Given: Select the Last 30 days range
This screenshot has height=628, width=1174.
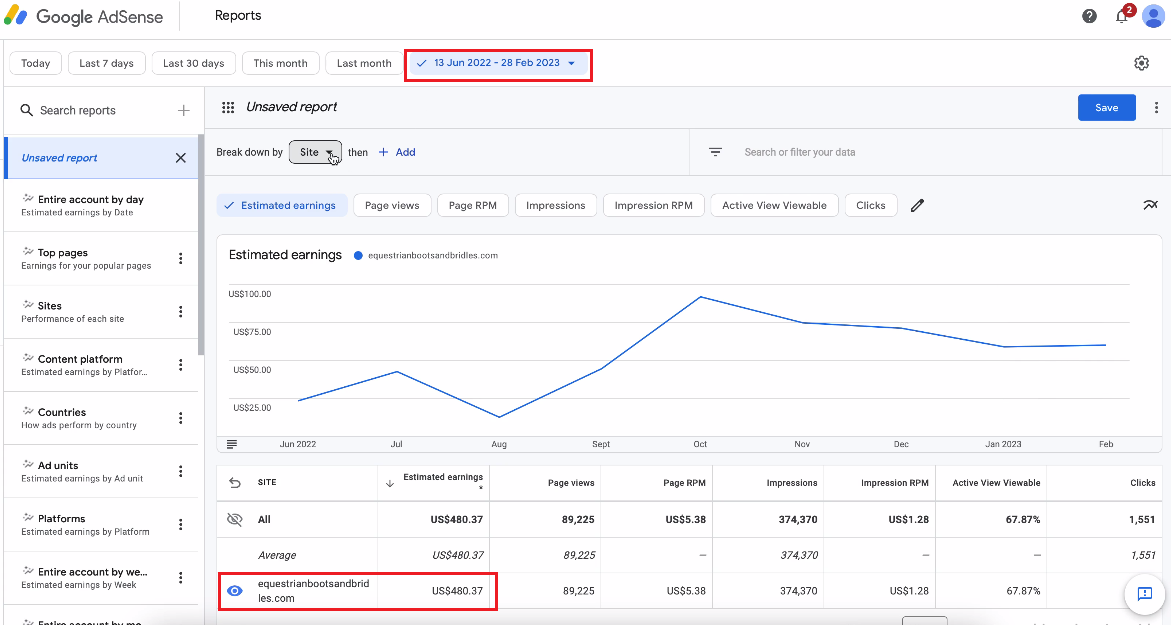Looking at the screenshot, I should [194, 64].
